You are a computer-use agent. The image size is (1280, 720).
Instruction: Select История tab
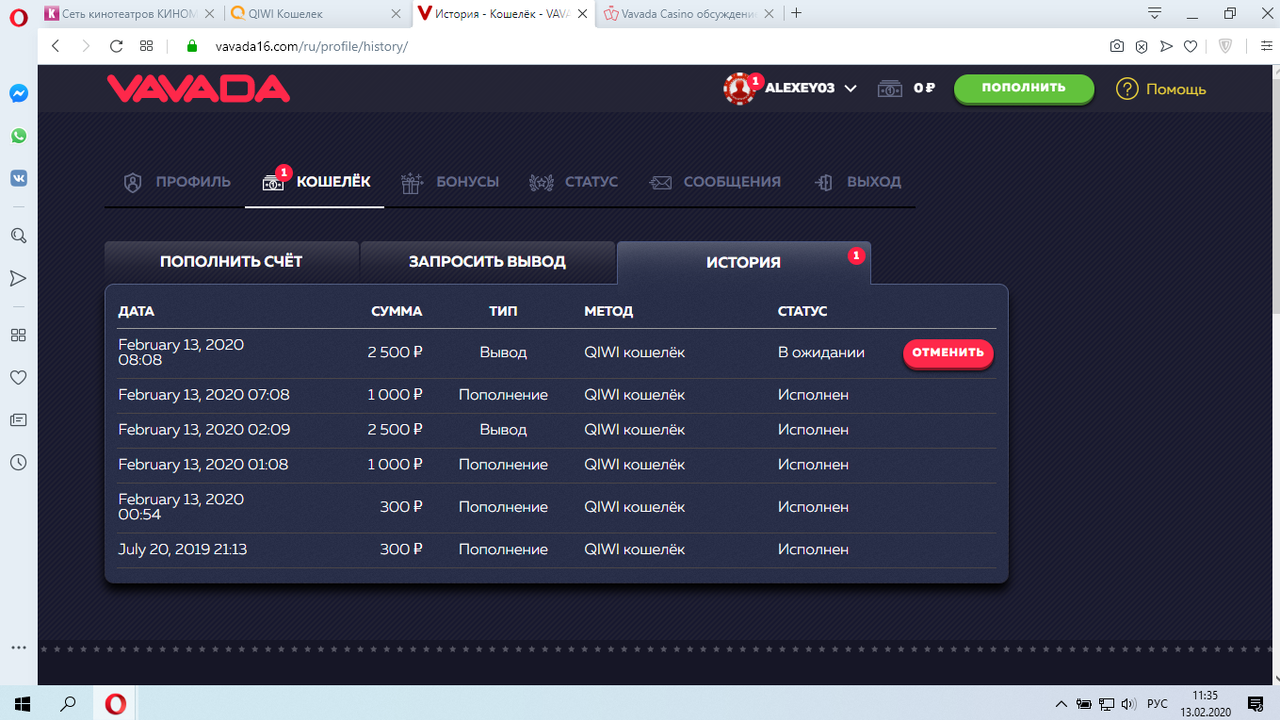[743, 262]
